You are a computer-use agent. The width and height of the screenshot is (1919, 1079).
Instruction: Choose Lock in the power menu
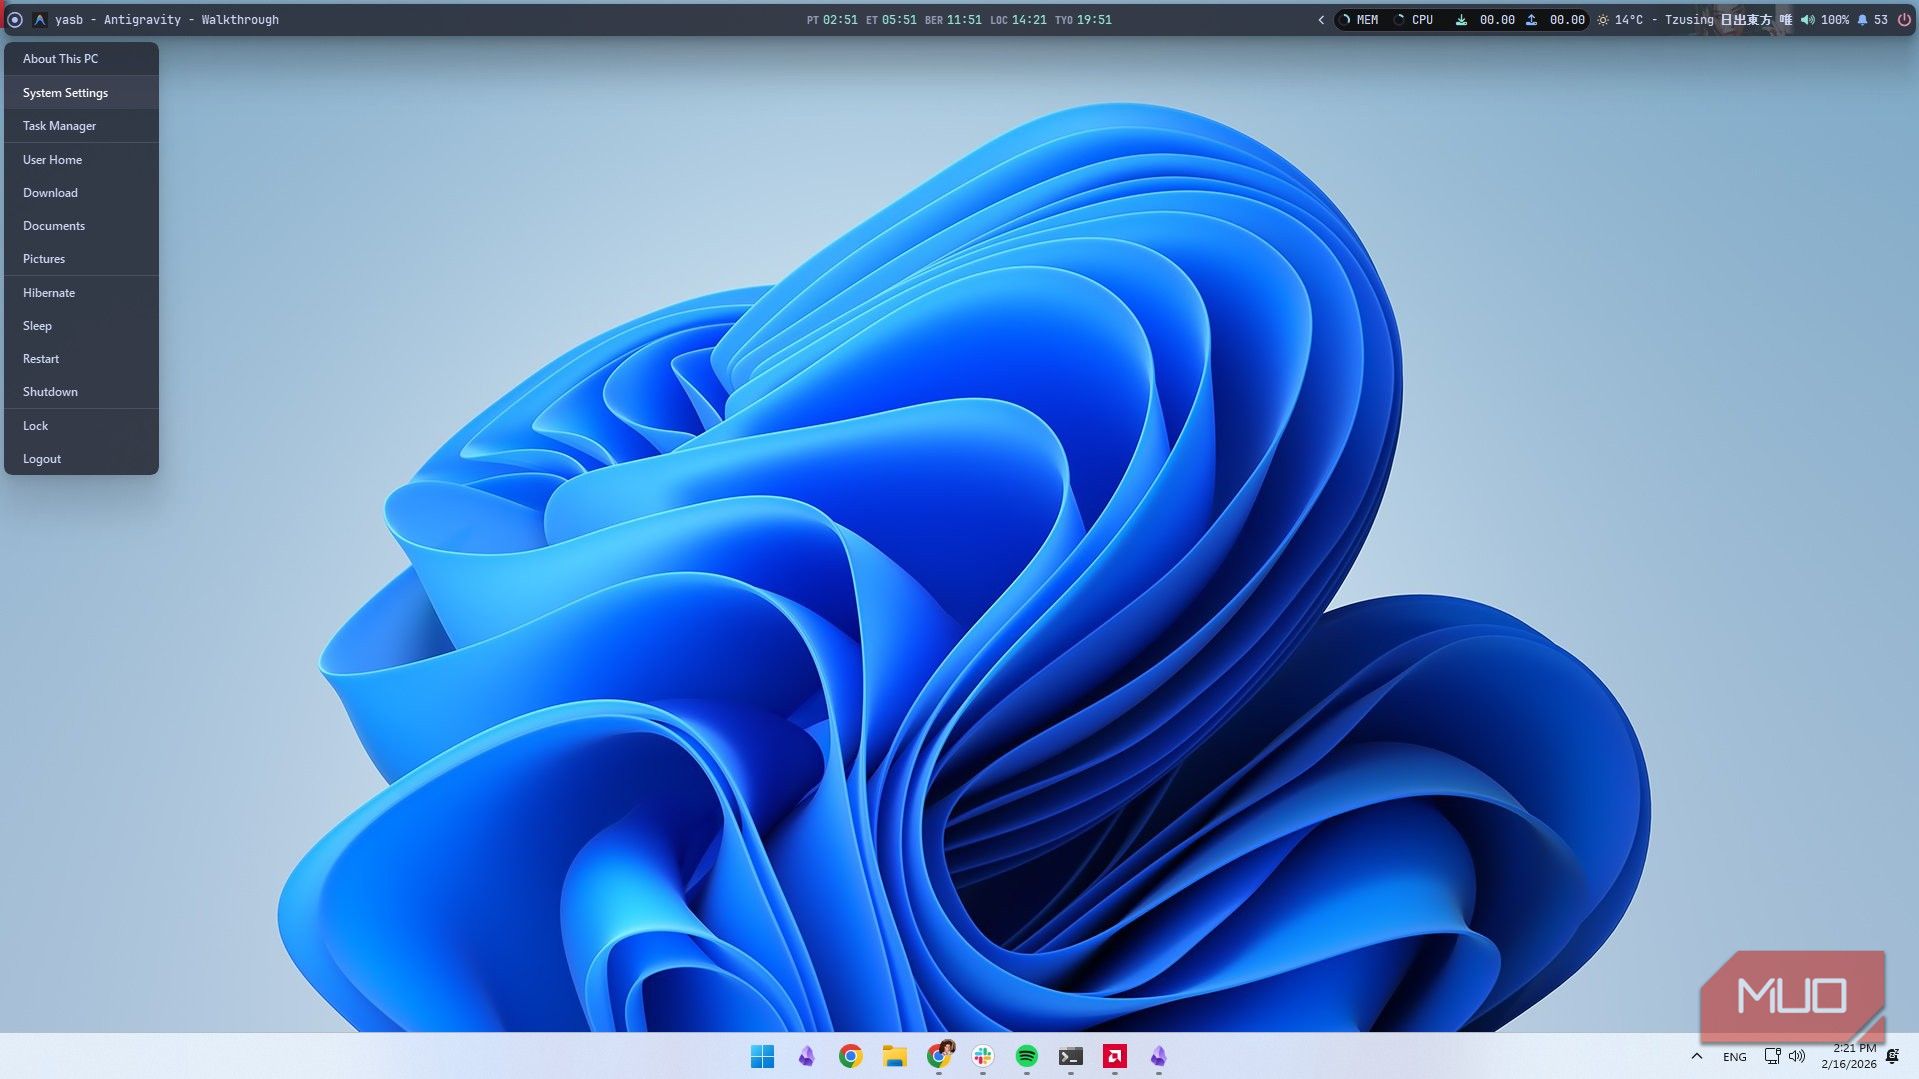point(81,426)
